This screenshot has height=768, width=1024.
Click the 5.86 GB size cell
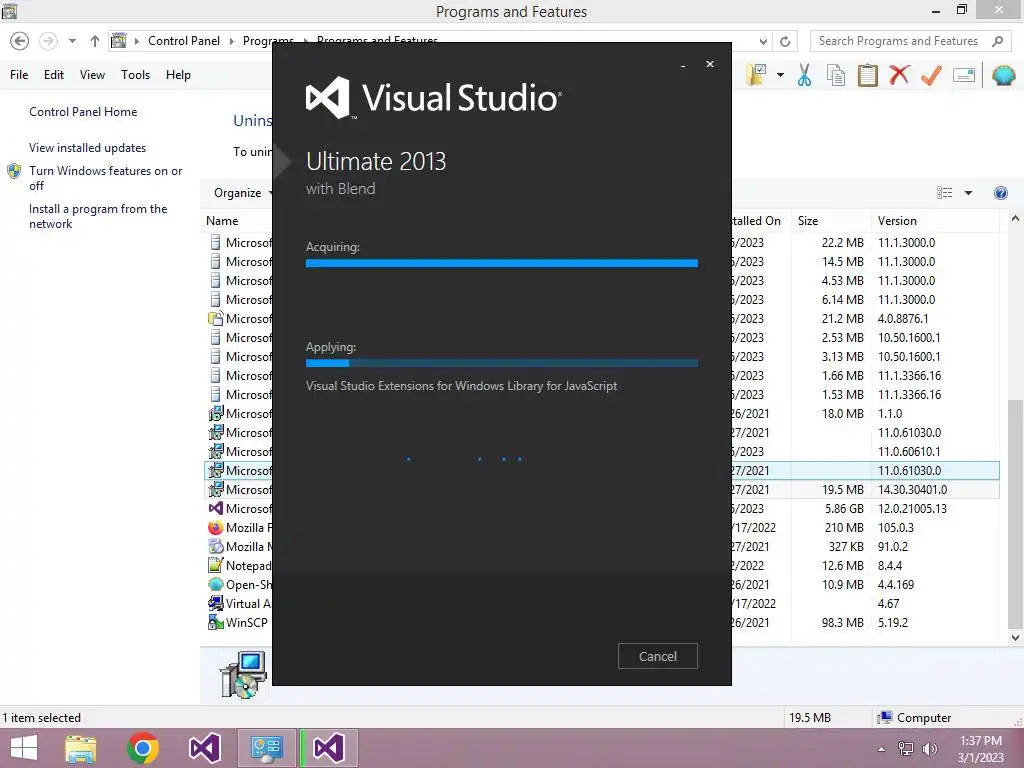pos(844,509)
